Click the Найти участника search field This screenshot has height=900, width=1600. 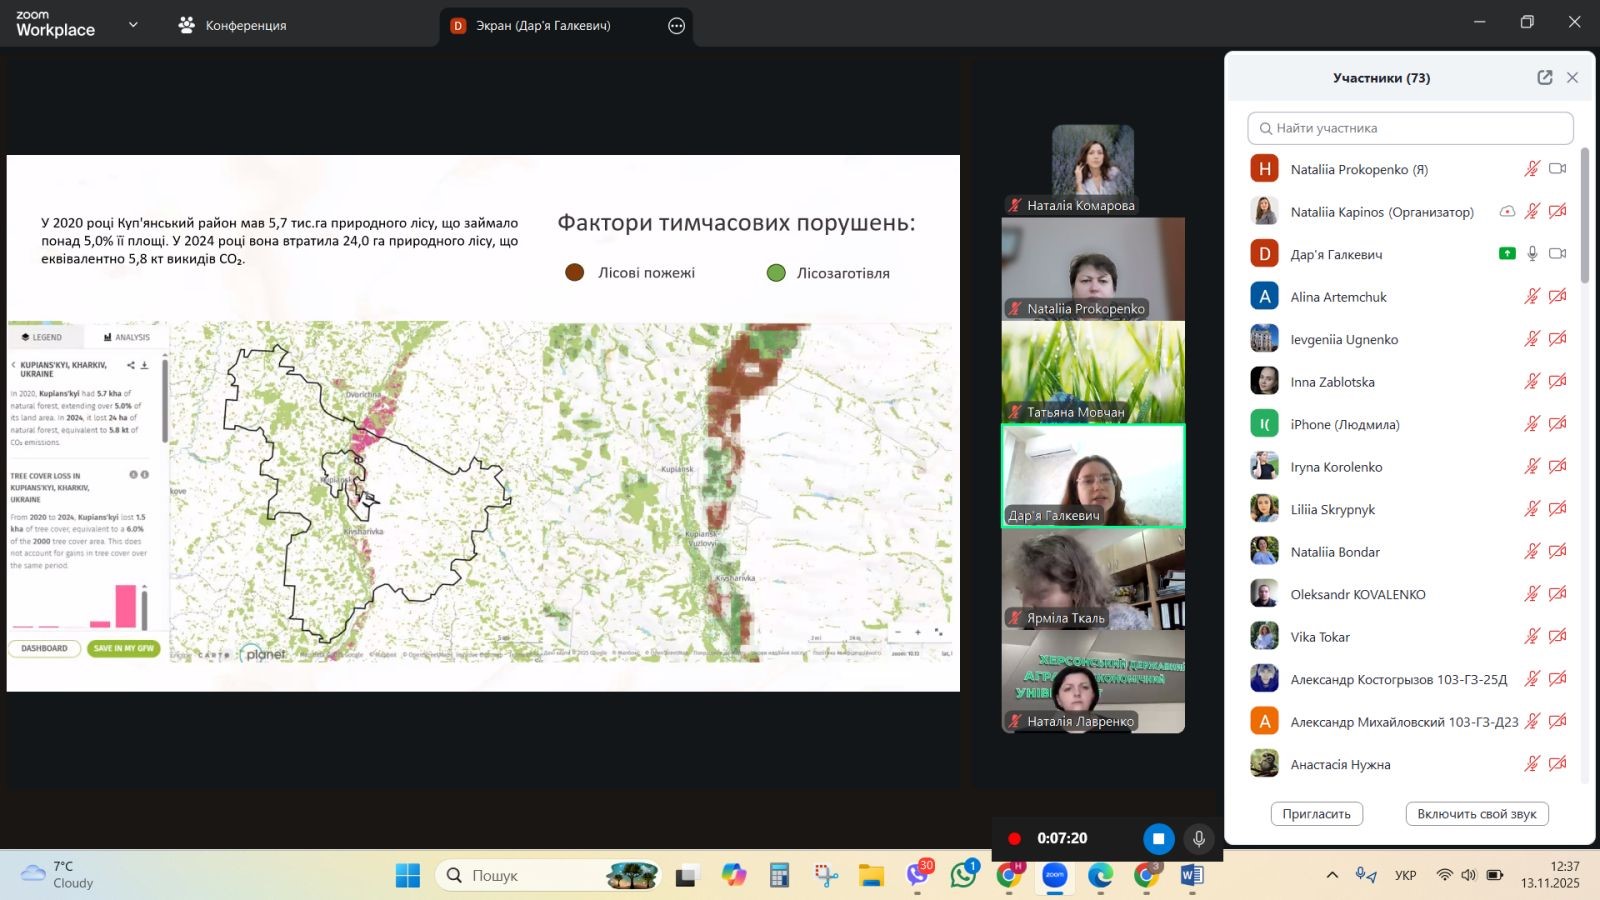1410,128
